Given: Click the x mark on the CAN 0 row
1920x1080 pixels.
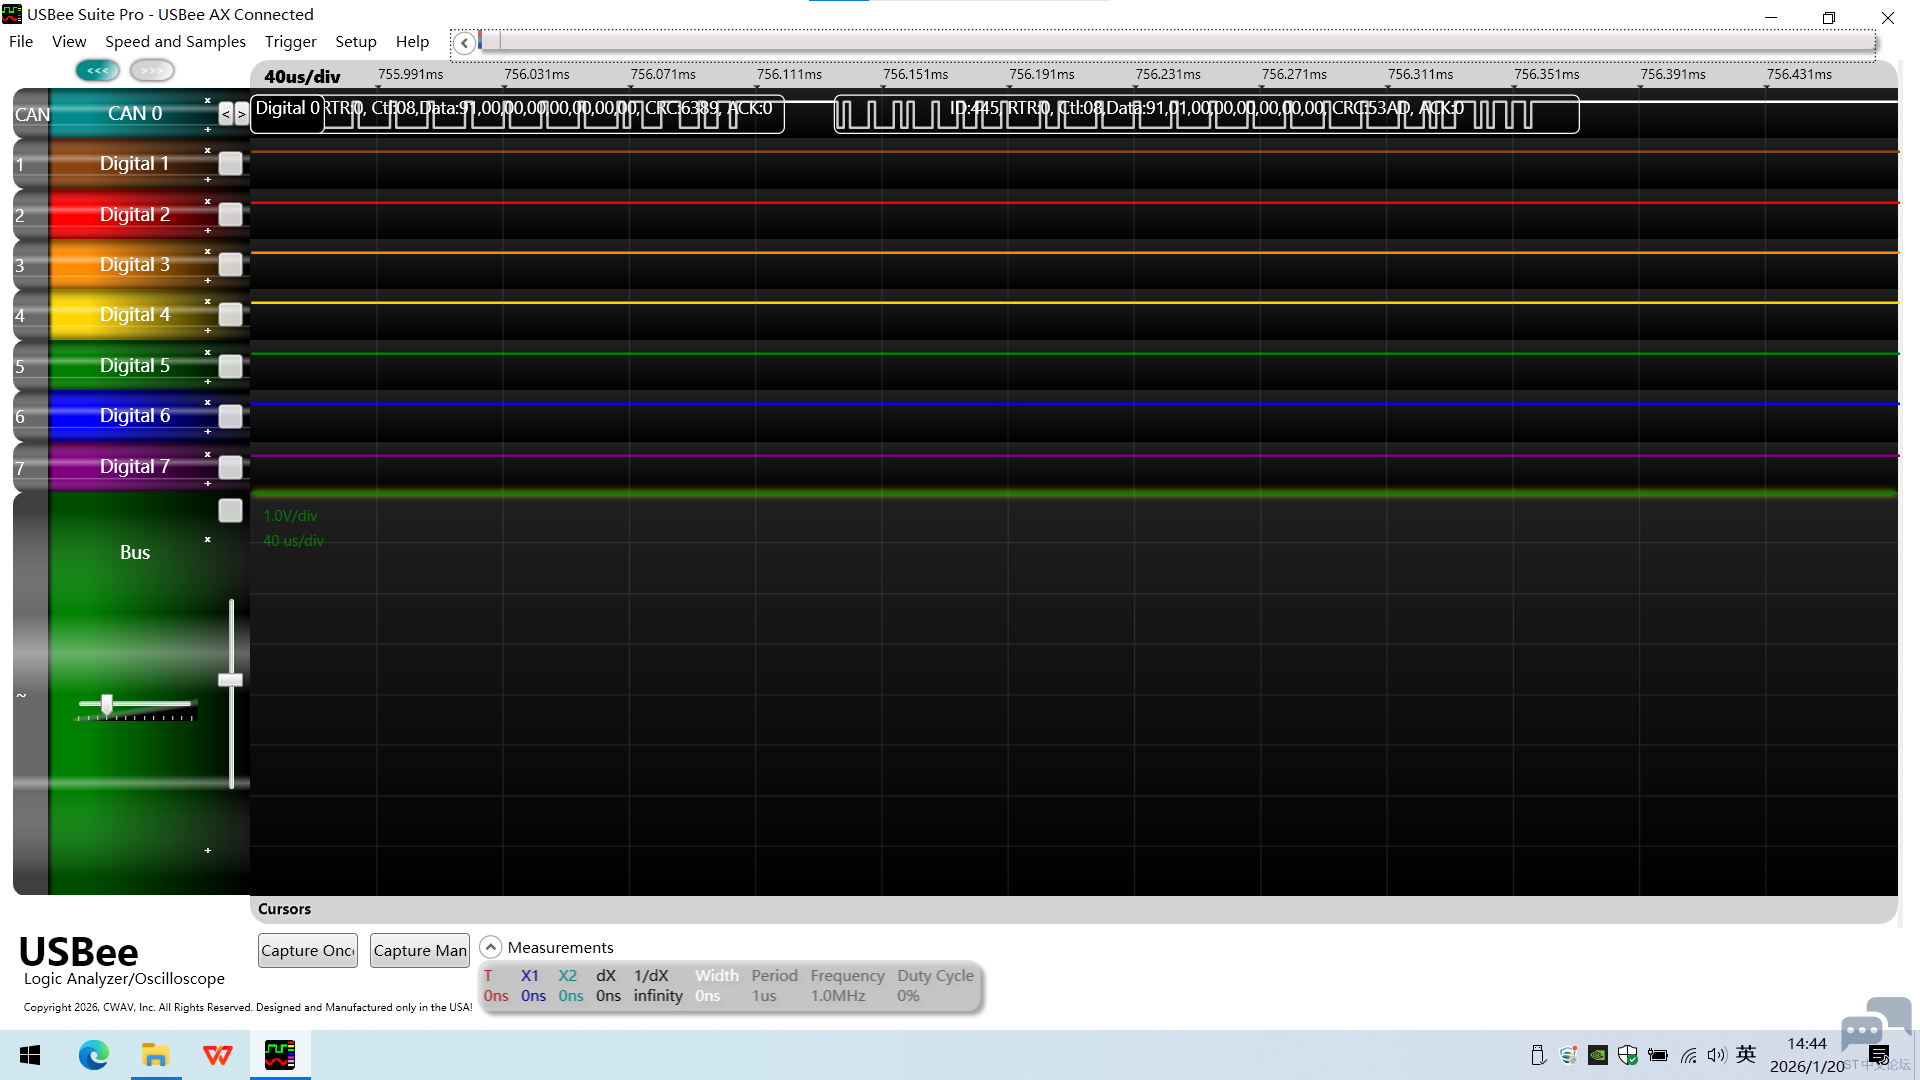Looking at the screenshot, I should (x=208, y=100).
